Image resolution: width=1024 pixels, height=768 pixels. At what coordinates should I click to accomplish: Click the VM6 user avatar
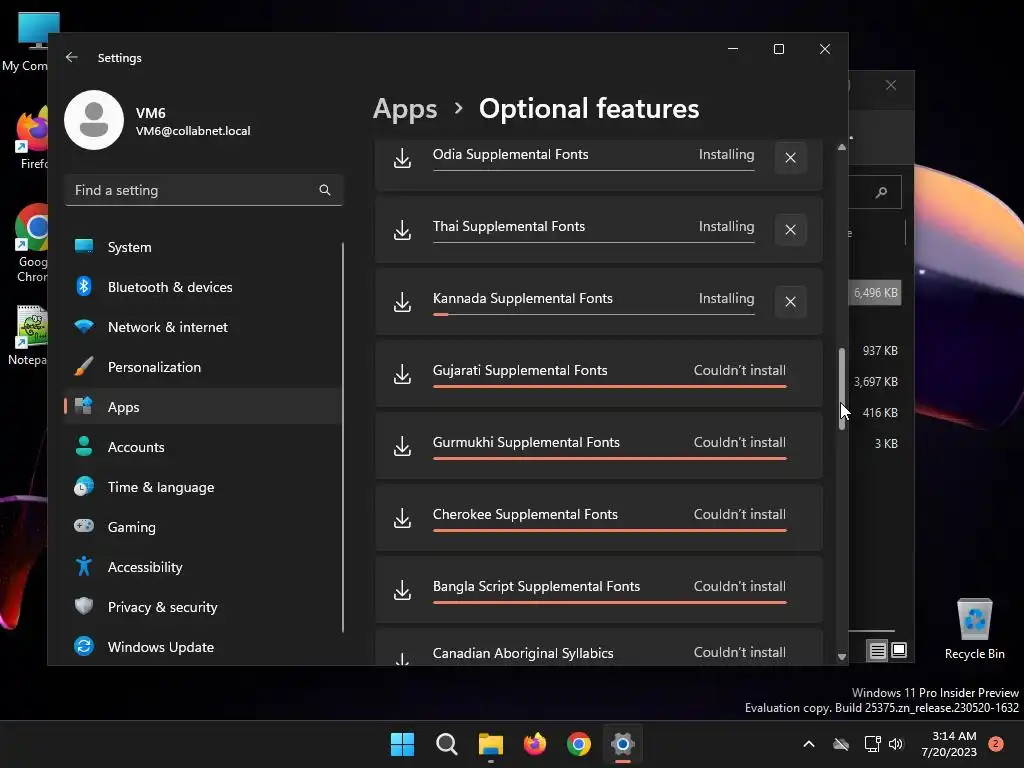[94, 120]
